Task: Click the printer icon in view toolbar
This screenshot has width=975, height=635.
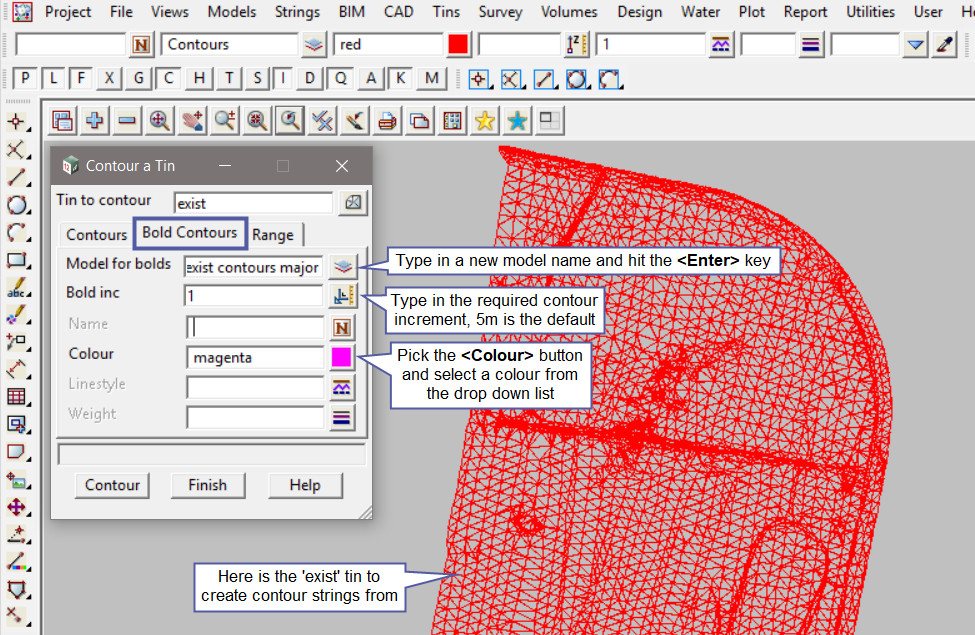Action: tap(388, 121)
